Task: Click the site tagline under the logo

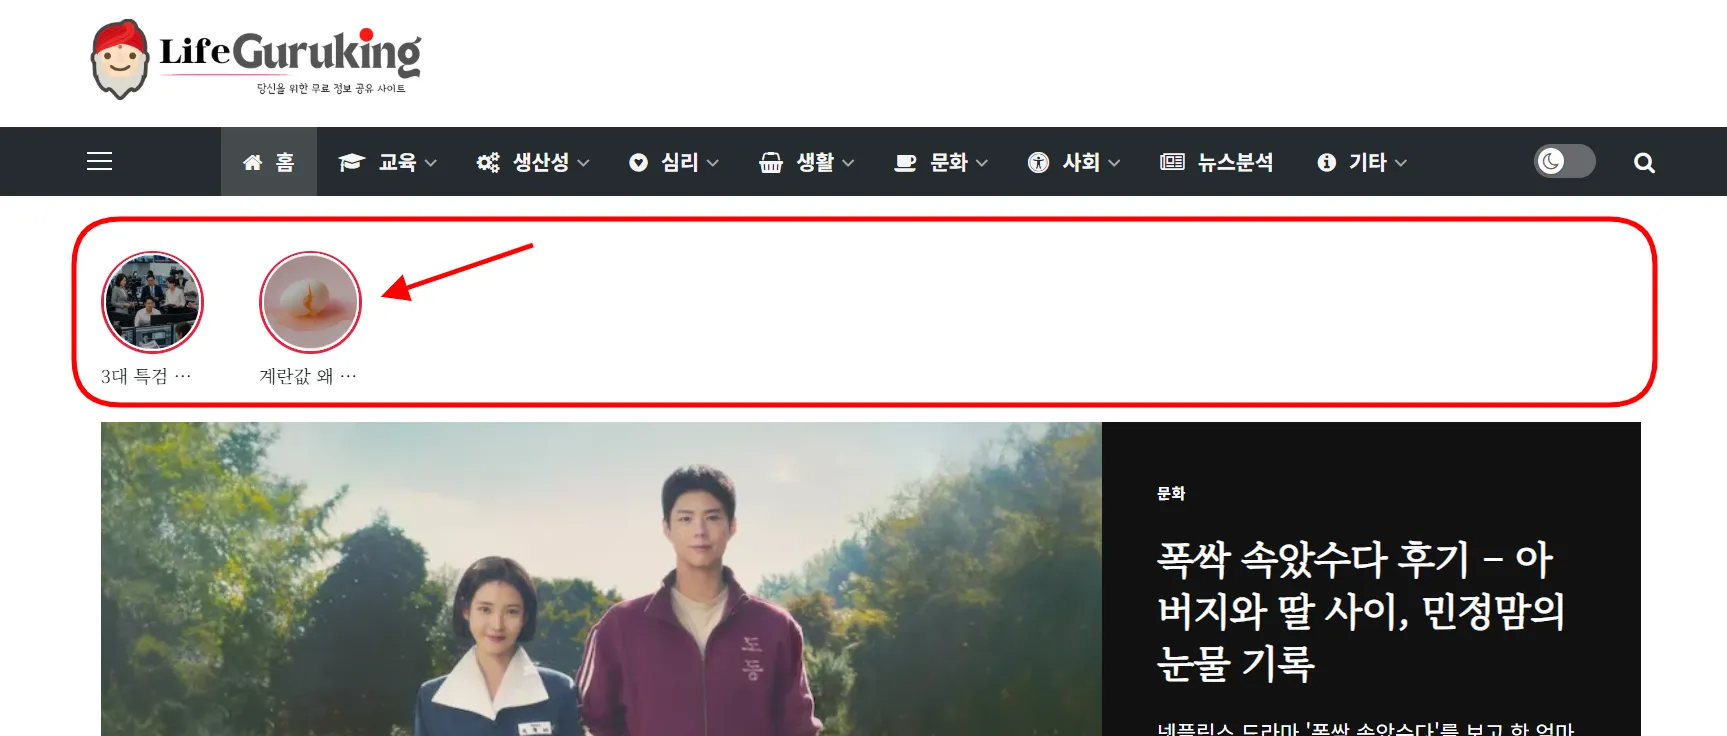Action: coord(331,89)
